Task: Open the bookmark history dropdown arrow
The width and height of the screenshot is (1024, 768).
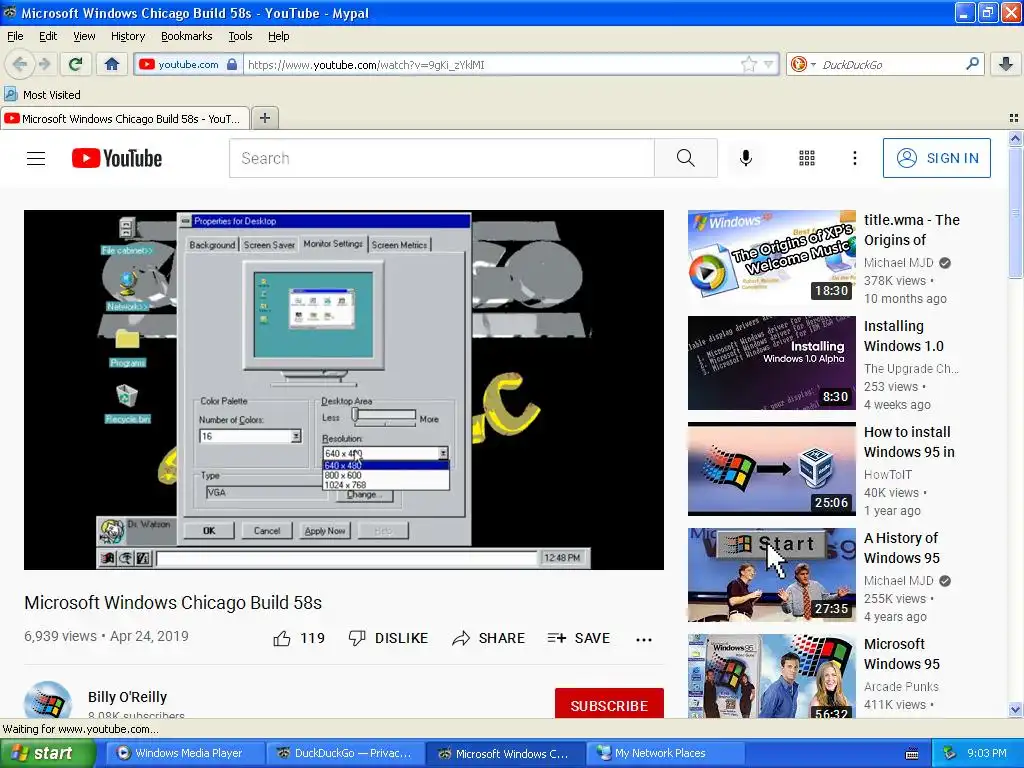Action: (769, 64)
